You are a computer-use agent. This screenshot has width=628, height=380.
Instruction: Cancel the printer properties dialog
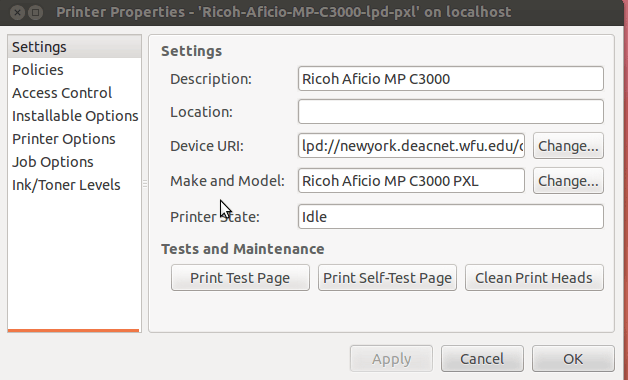pos(482,359)
